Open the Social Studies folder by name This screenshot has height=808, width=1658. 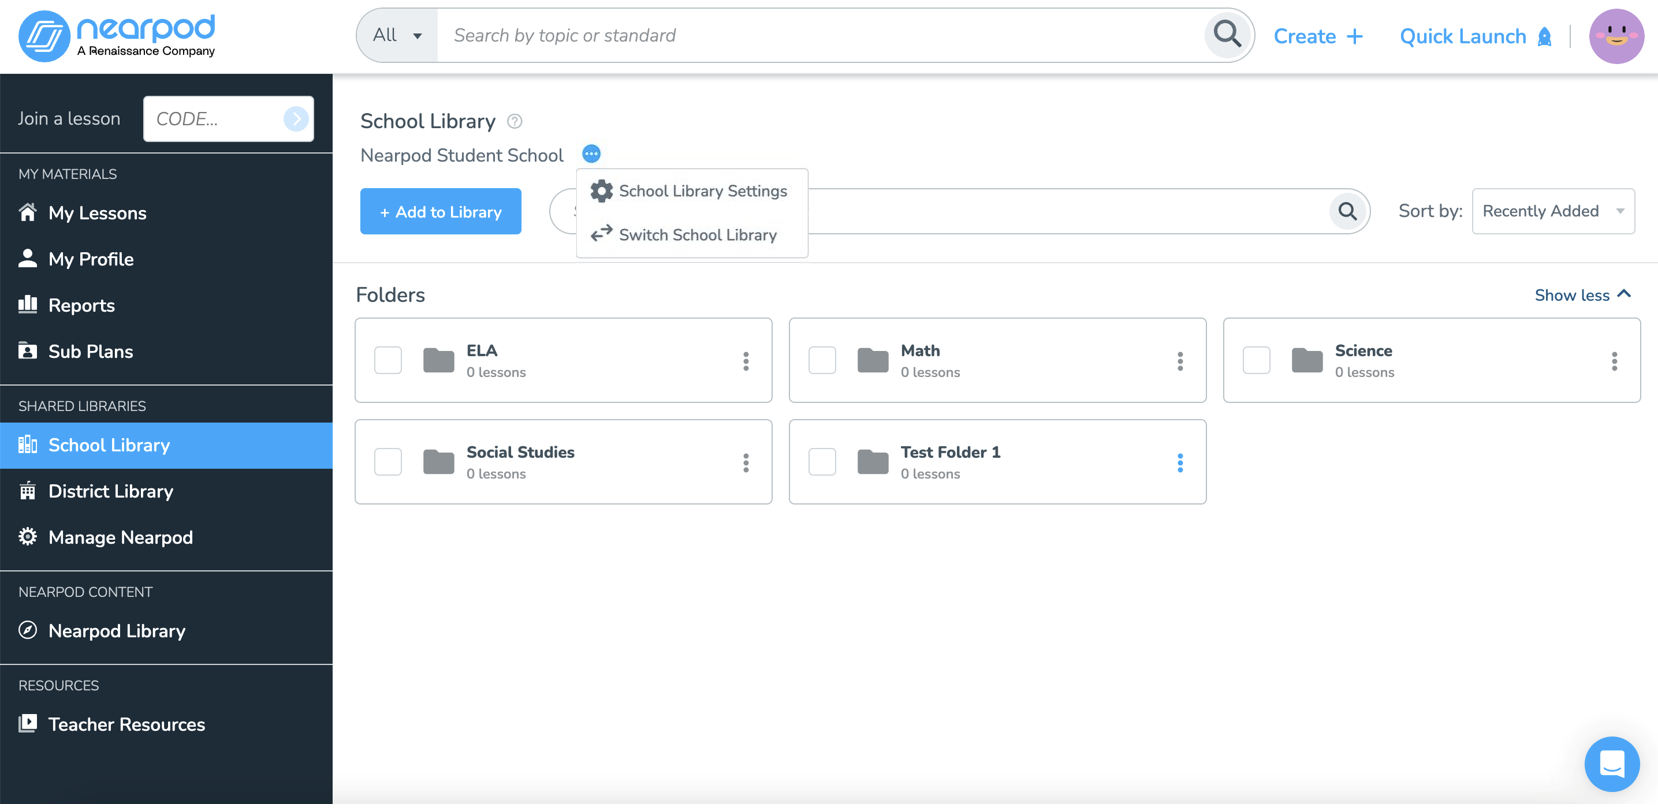coord(520,452)
